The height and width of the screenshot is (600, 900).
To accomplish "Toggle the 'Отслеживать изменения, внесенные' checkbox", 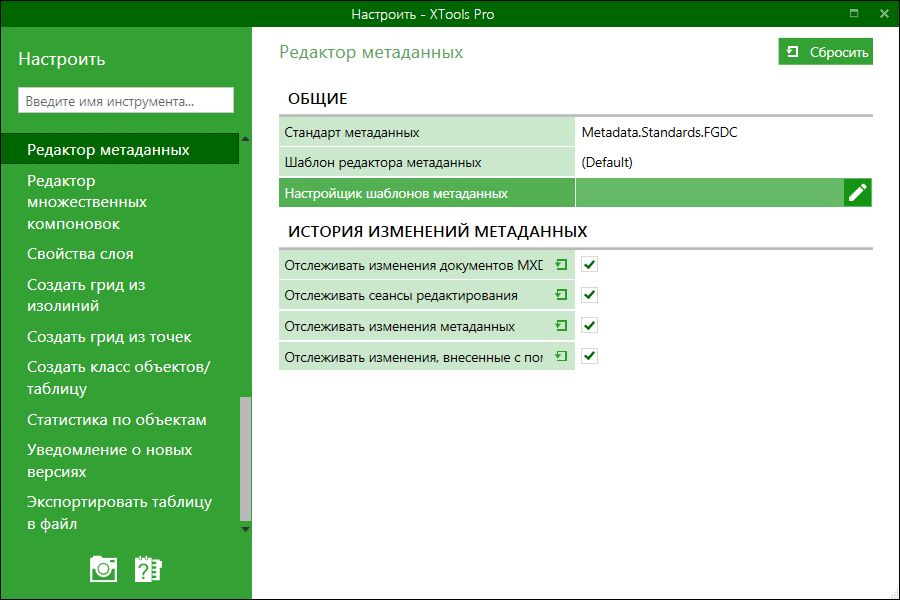I will 589,356.
